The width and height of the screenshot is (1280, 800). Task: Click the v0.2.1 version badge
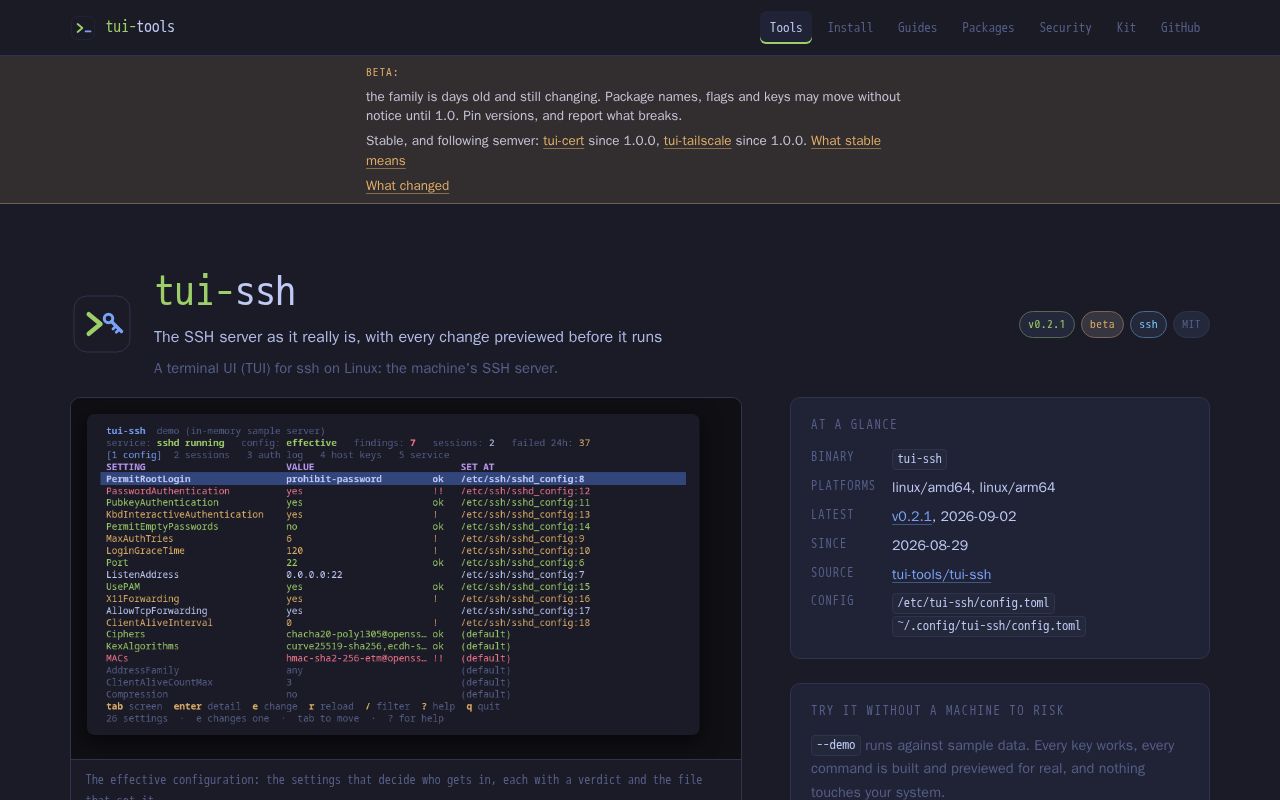coord(1047,324)
